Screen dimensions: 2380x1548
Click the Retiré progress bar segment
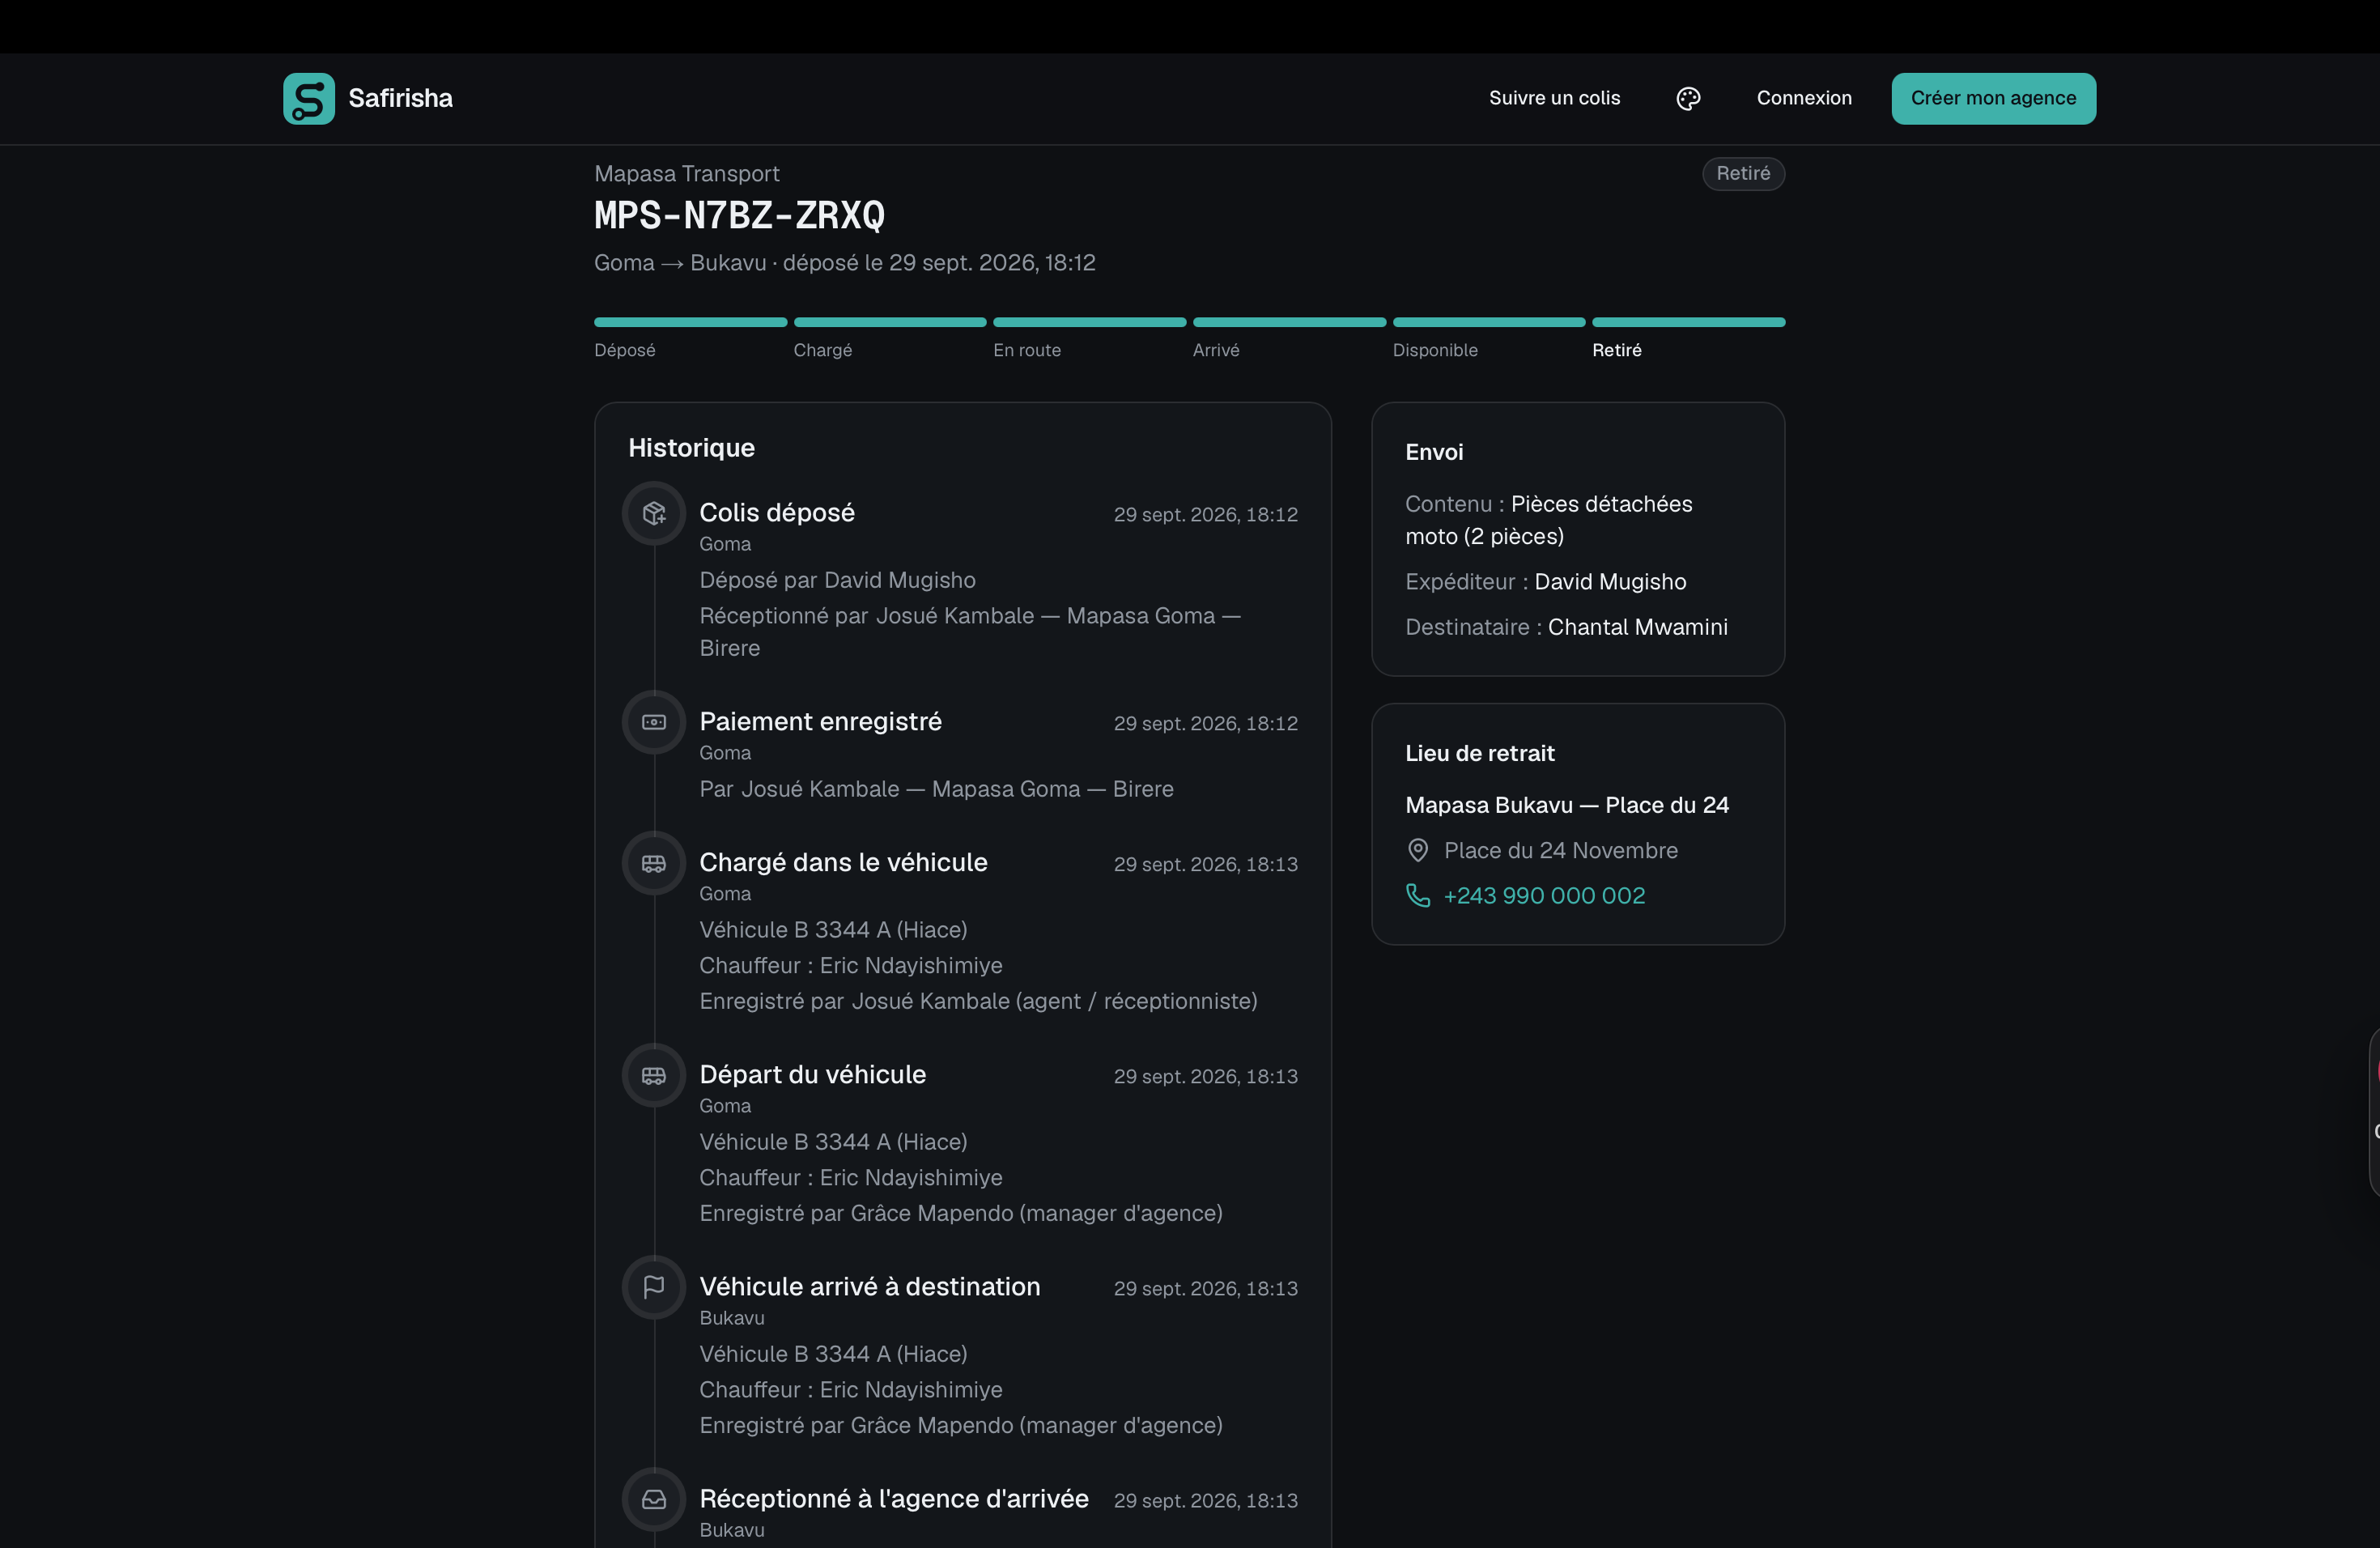pos(1688,322)
